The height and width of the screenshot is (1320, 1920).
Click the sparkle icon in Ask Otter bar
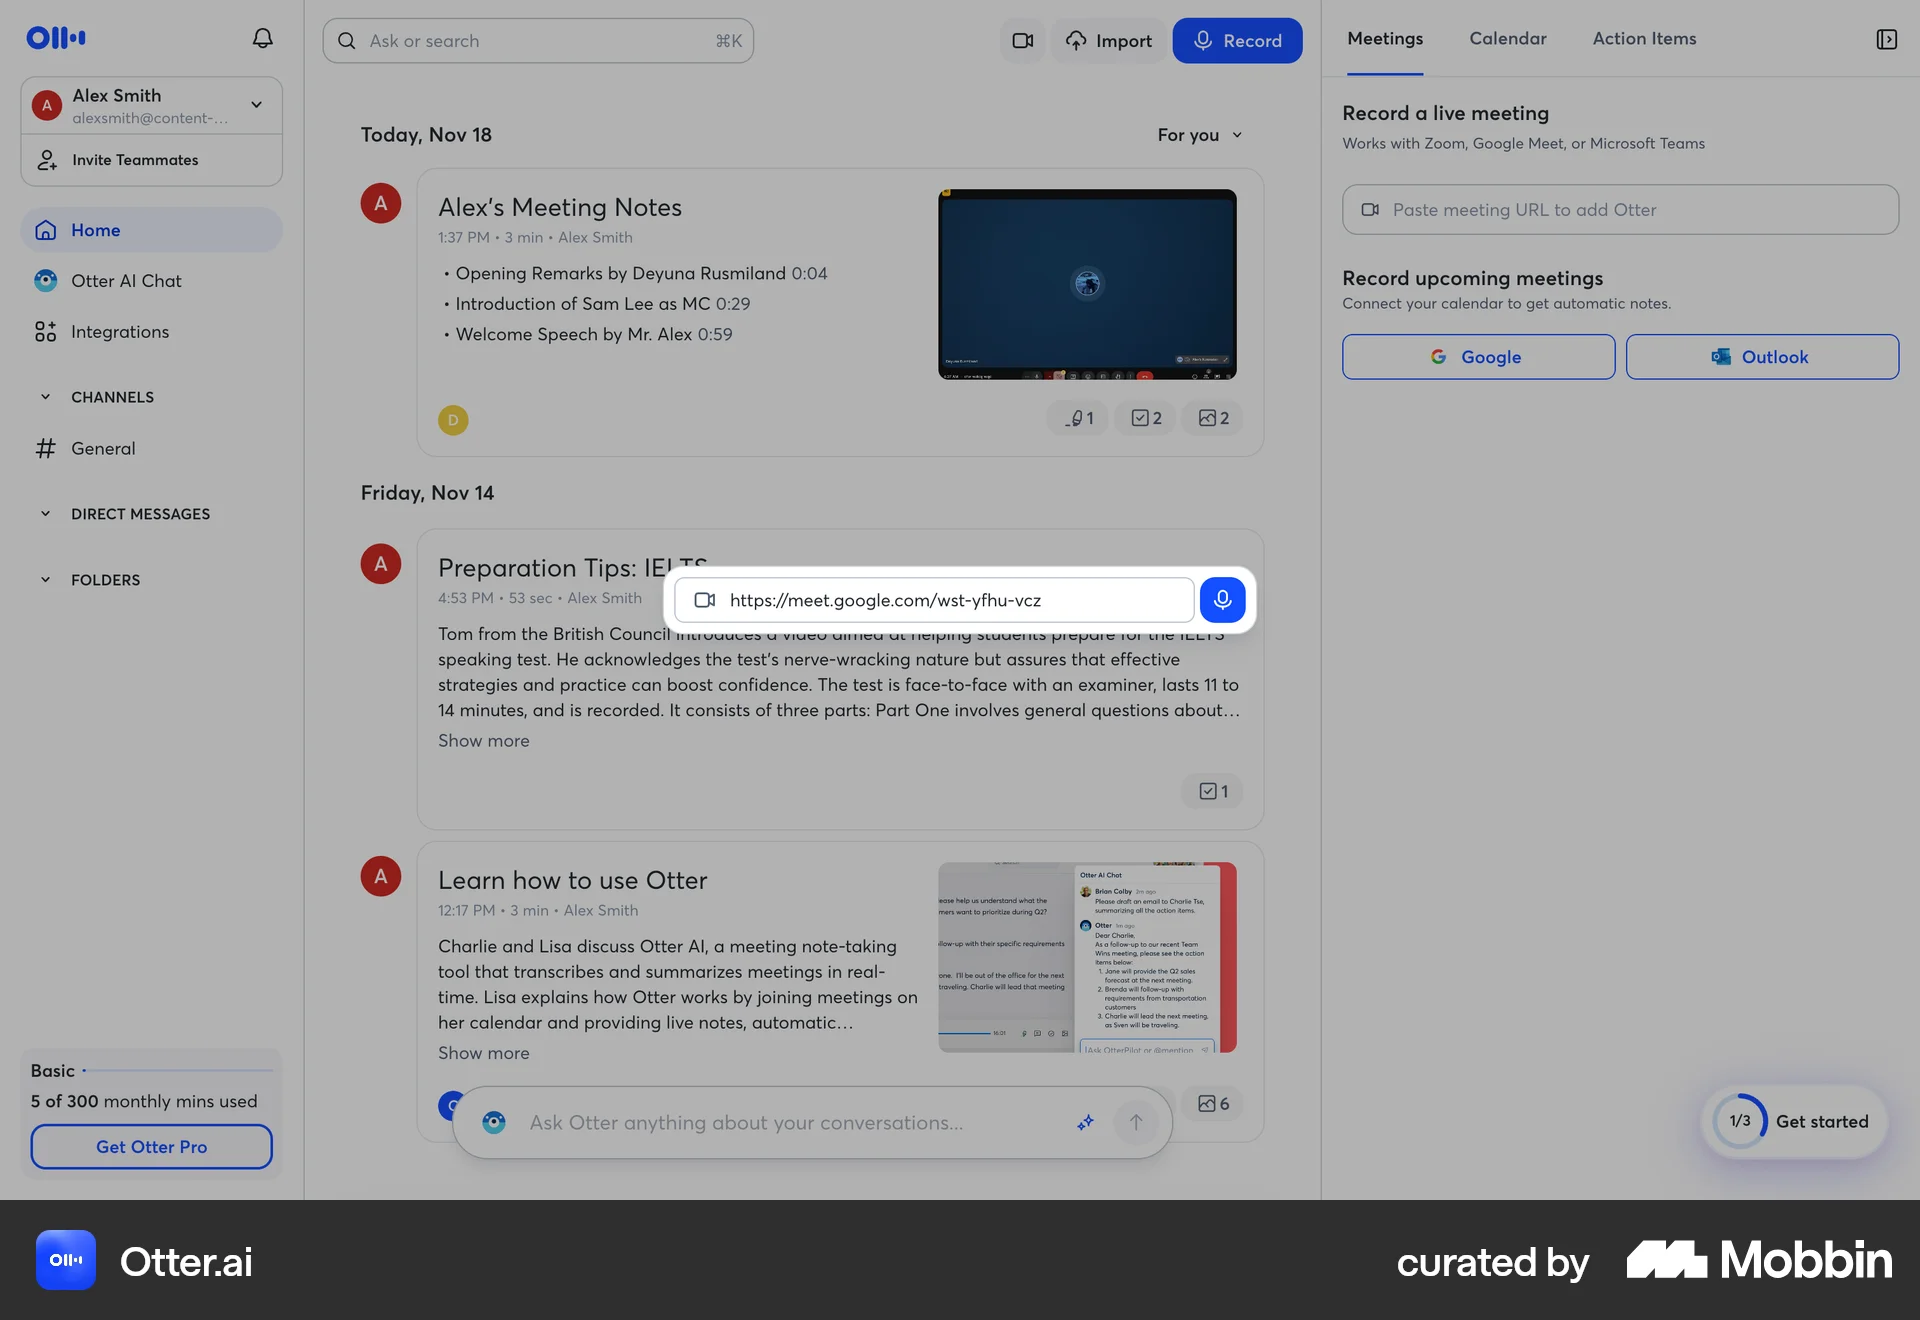1085,1123
